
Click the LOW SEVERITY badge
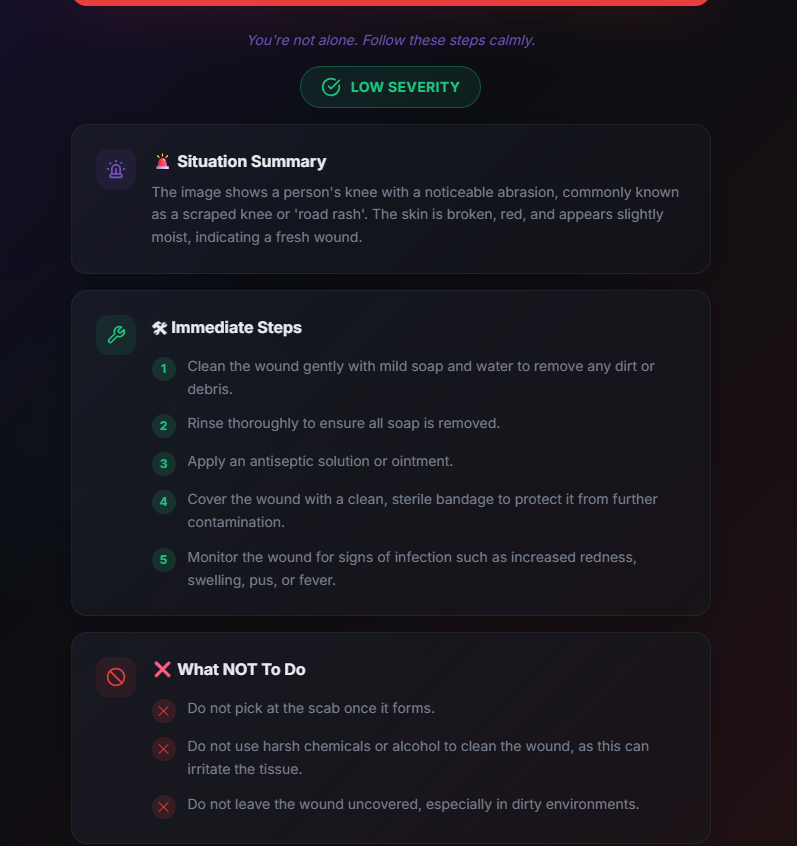pos(390,87)
